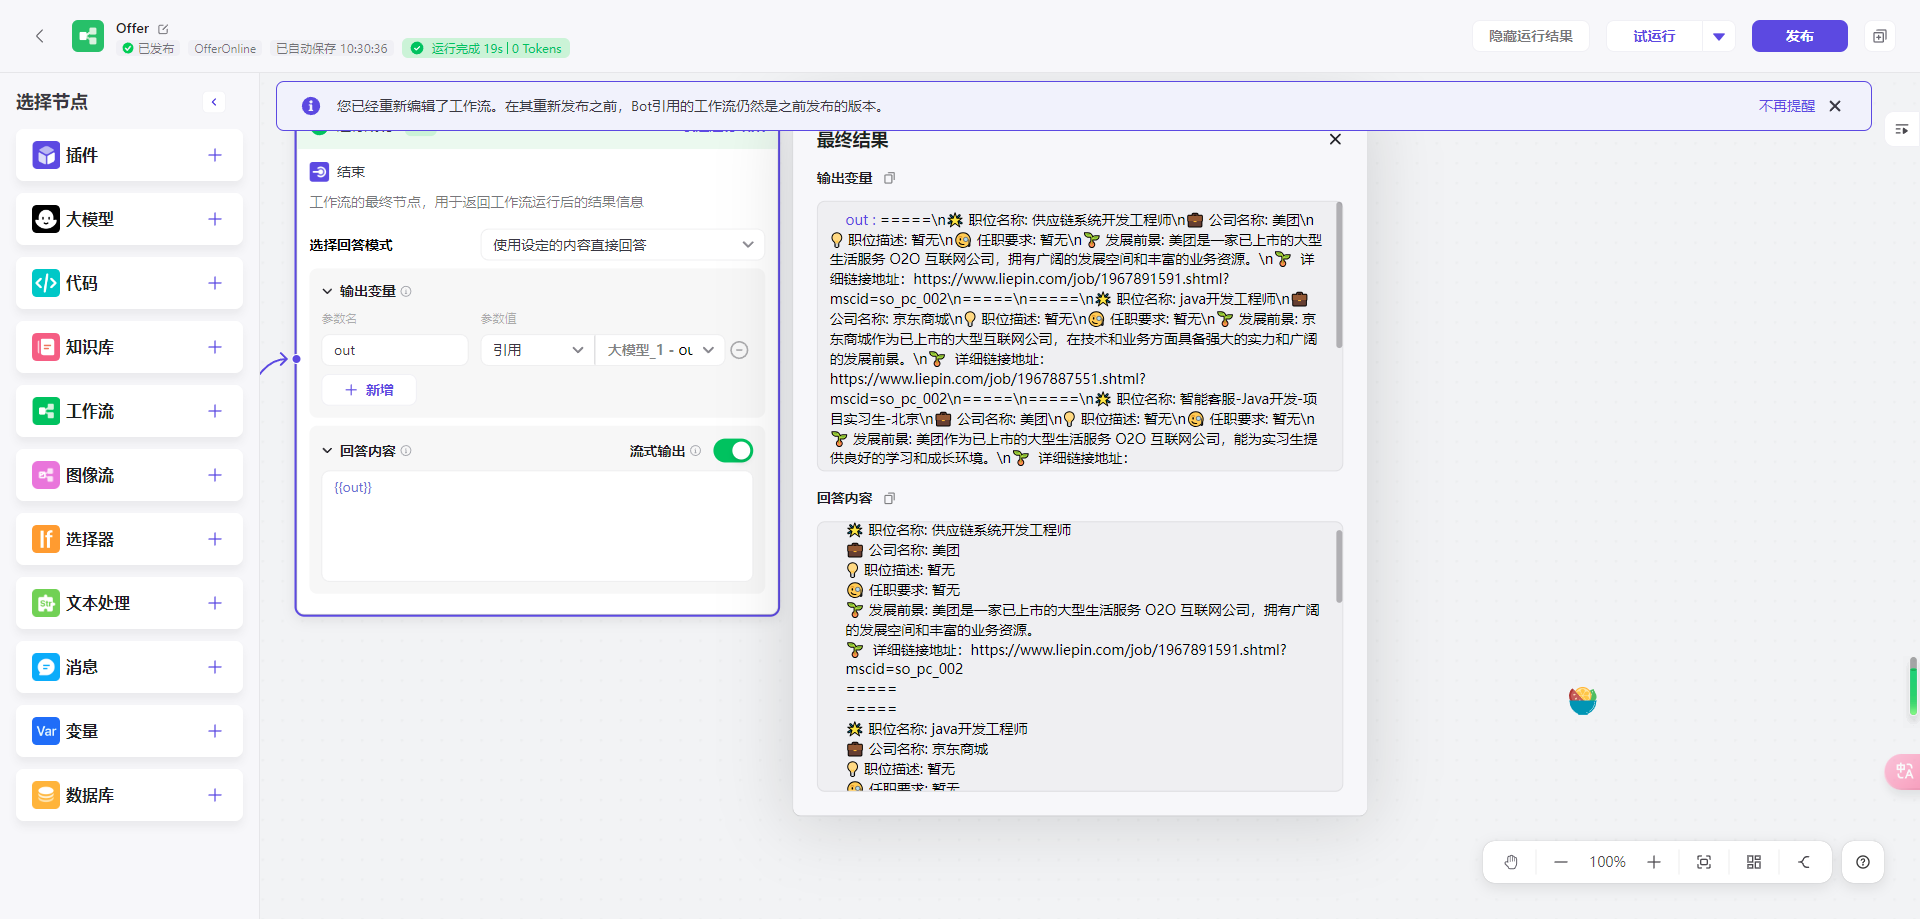Viewport: 1920px width, 919px height.
Task: Fit the canvas to view
Action: point(1704,862)
